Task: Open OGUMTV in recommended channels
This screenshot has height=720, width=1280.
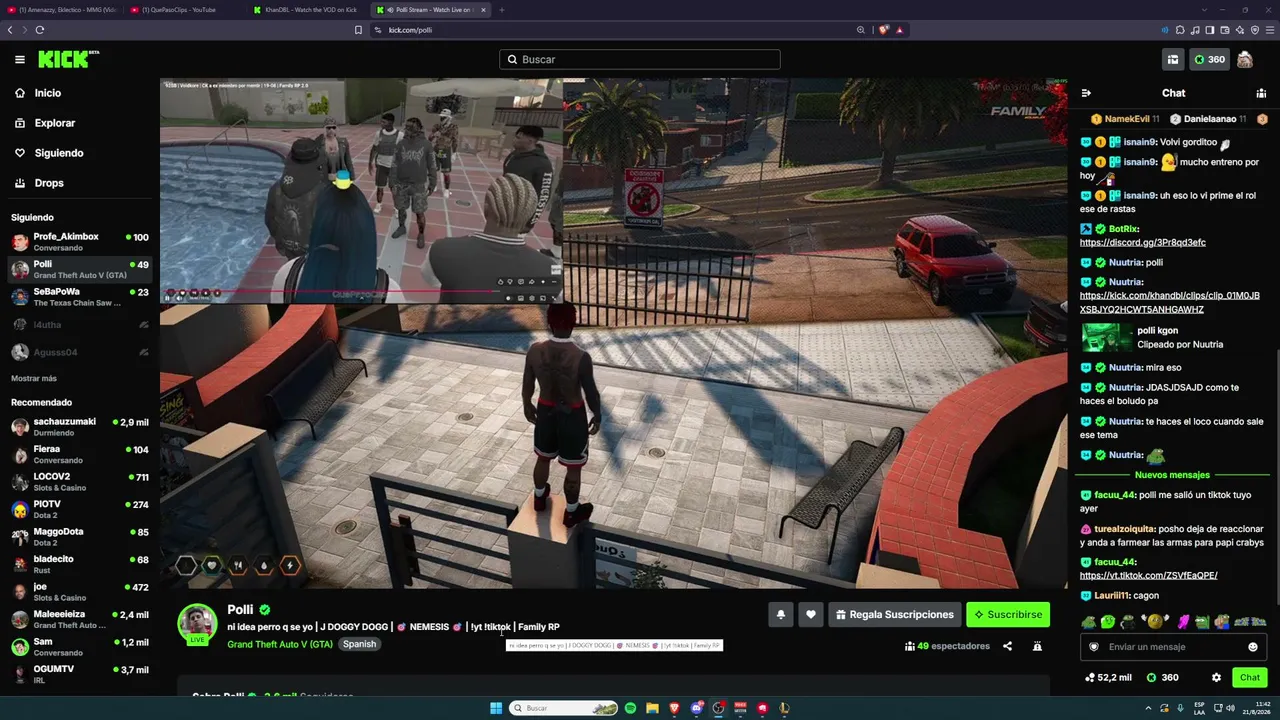Action: click(80, 674)
